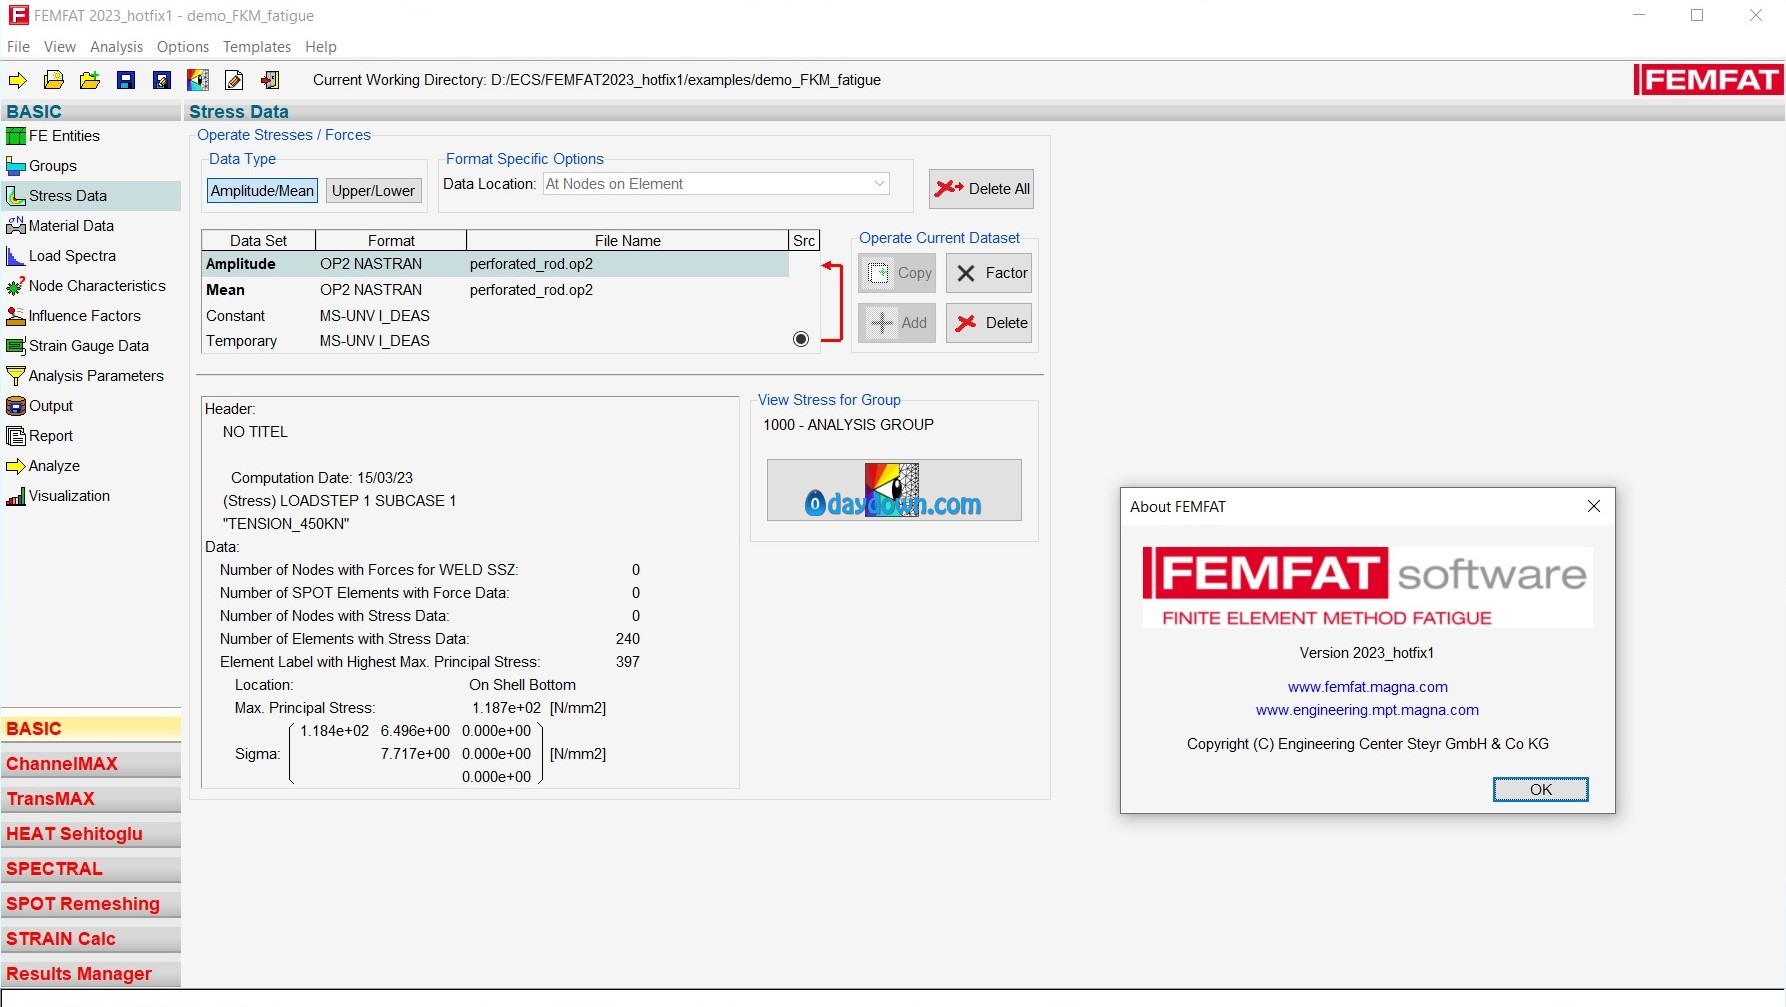Image resolution: width=1786 pixels, height=1007 pixels.
Task: Click the document with pencil toolbar icon
Action: (x=234, y=80)
